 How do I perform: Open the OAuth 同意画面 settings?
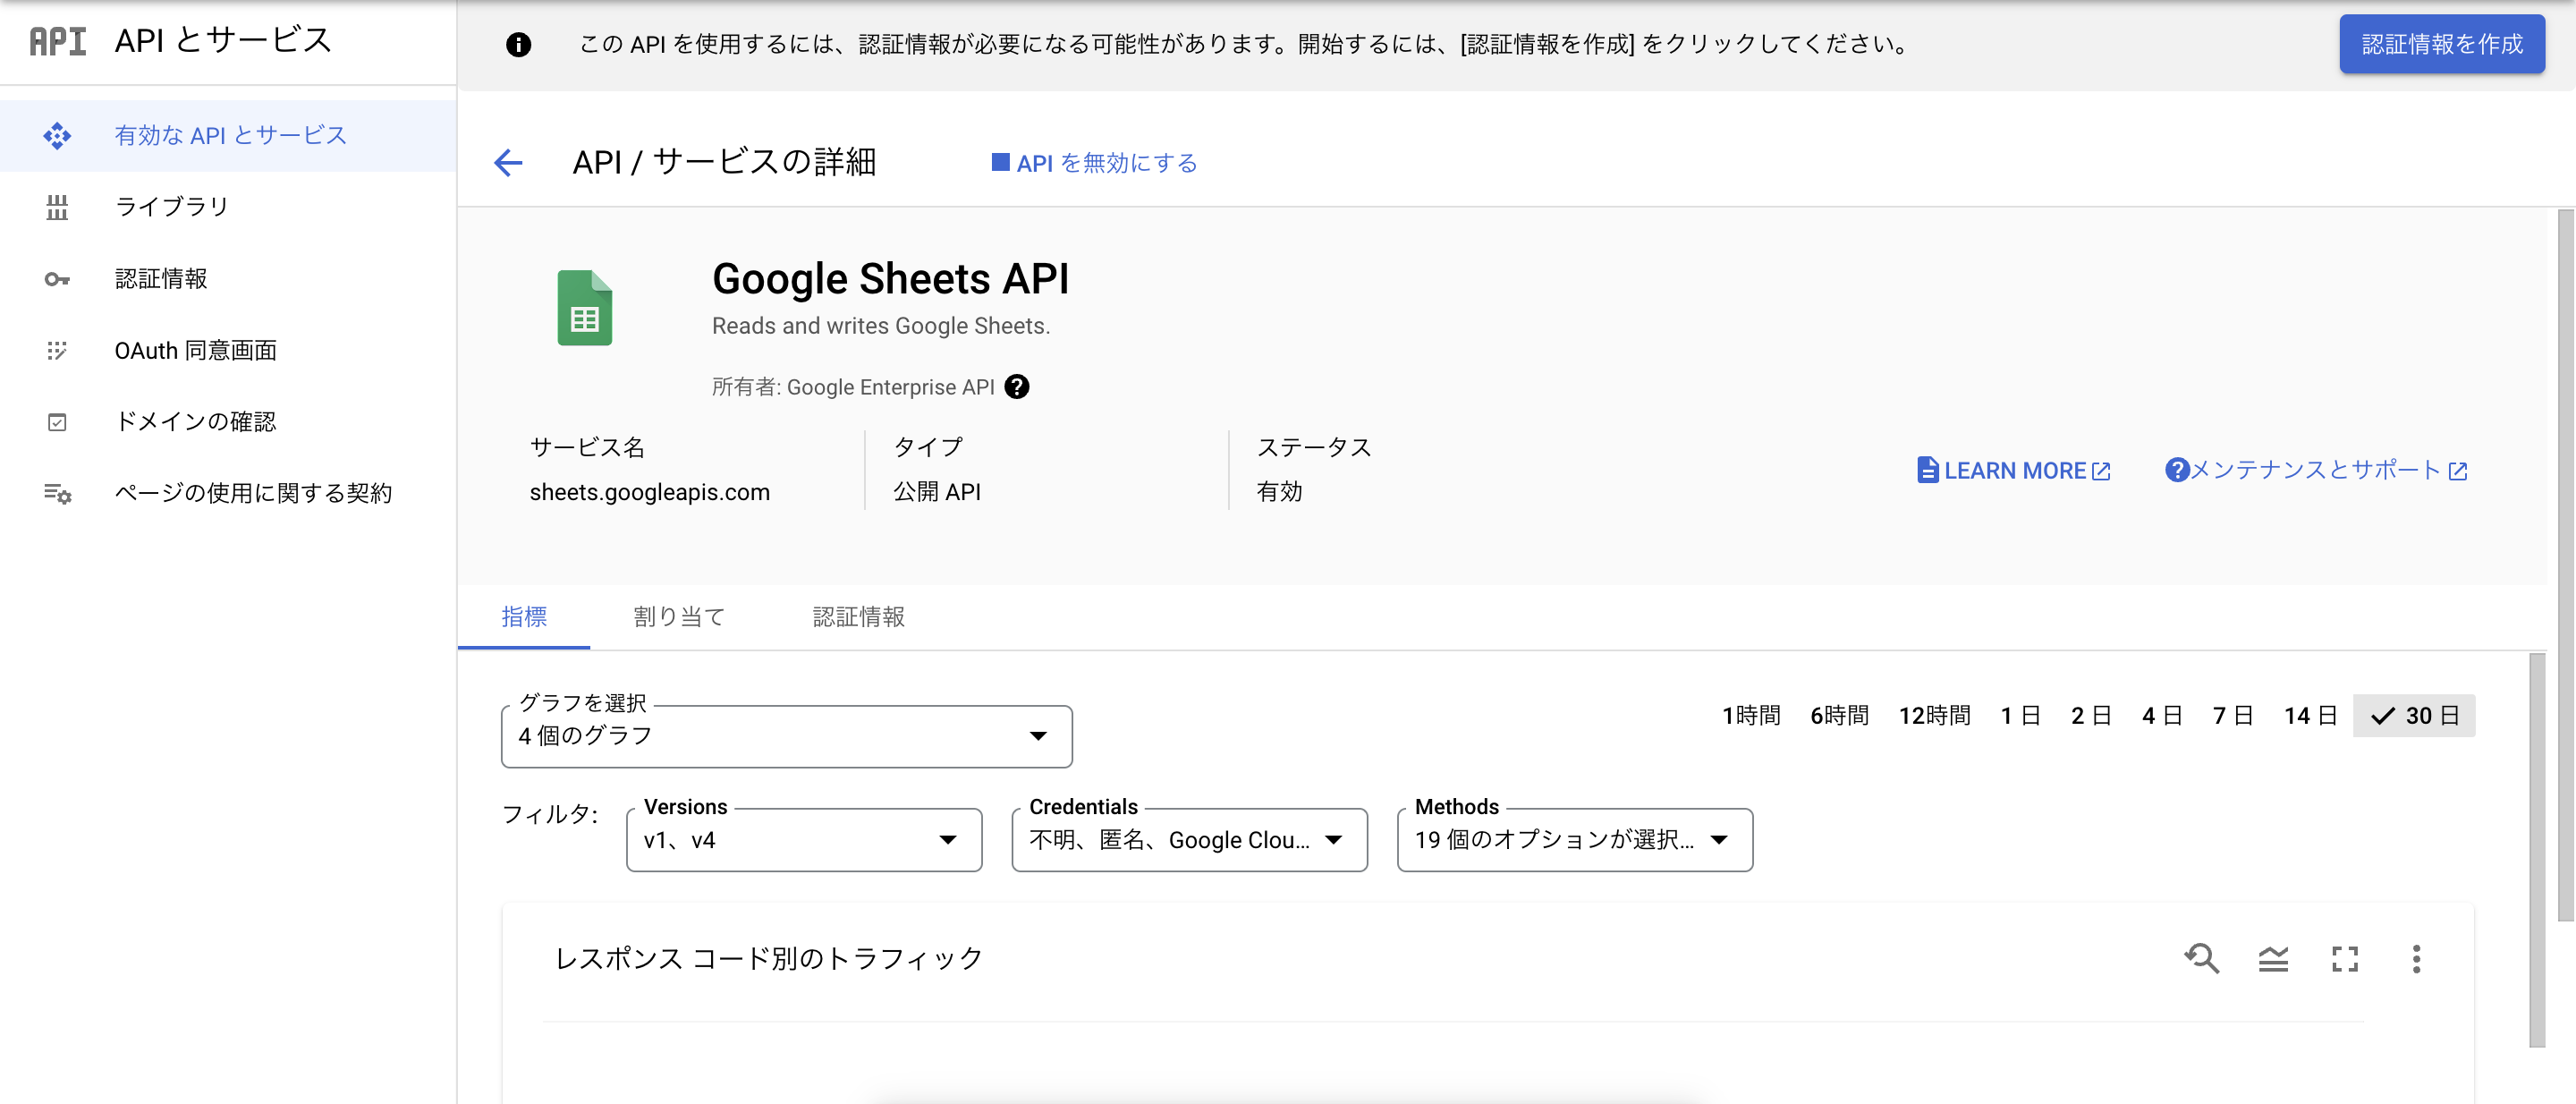196,350
